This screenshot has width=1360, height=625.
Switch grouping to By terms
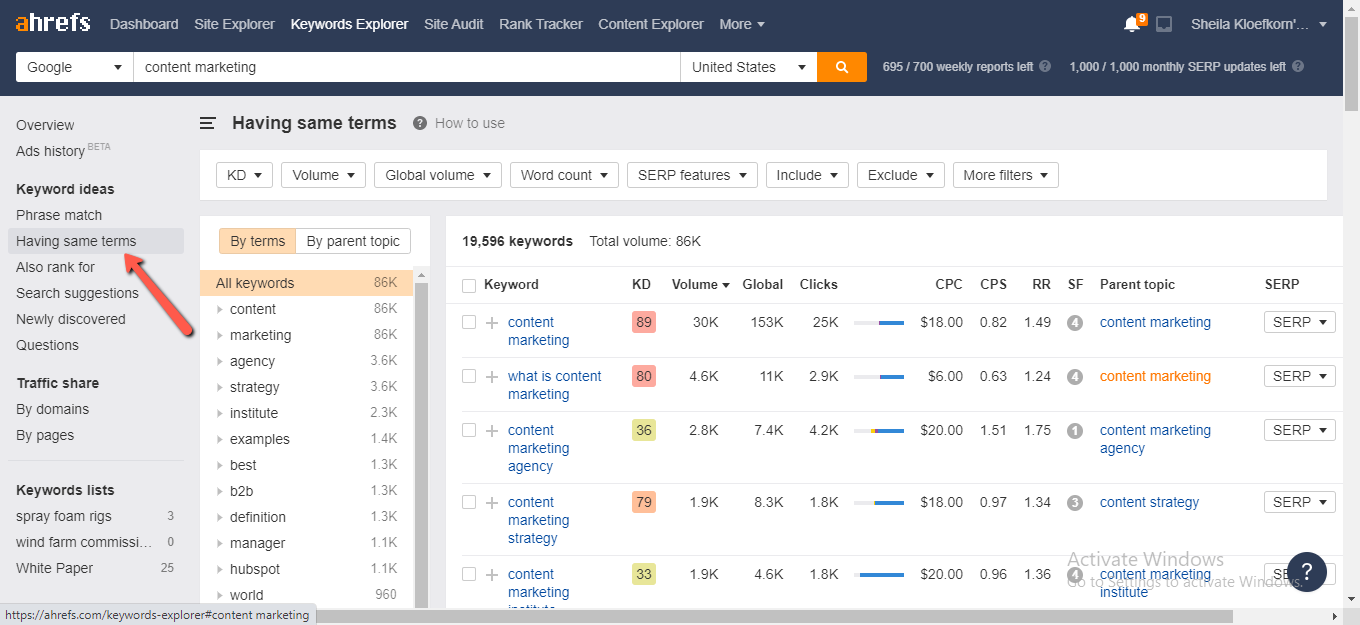click(x=258, y=241)
